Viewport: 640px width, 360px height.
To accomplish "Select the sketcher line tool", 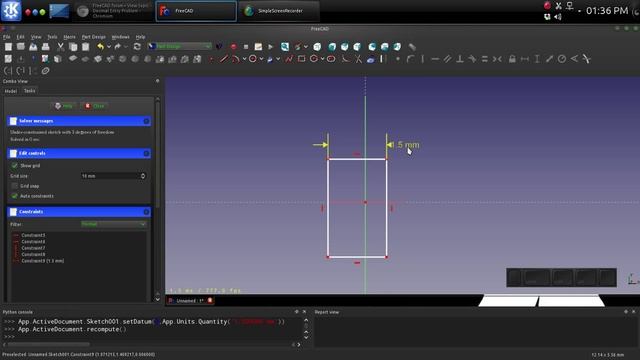I will click(x=224, y=59).
